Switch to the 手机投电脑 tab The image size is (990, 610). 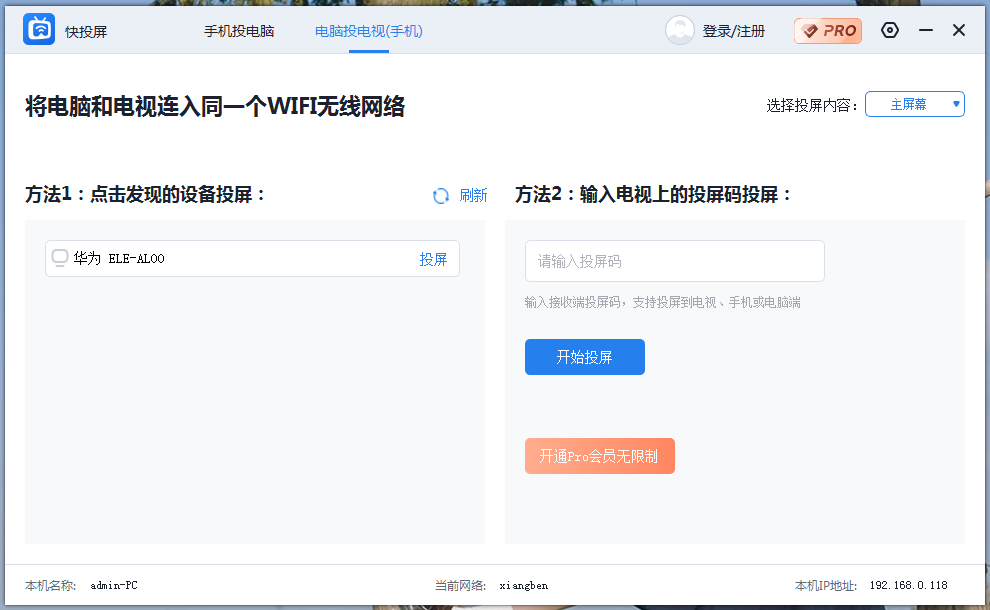tap(239, 31)
